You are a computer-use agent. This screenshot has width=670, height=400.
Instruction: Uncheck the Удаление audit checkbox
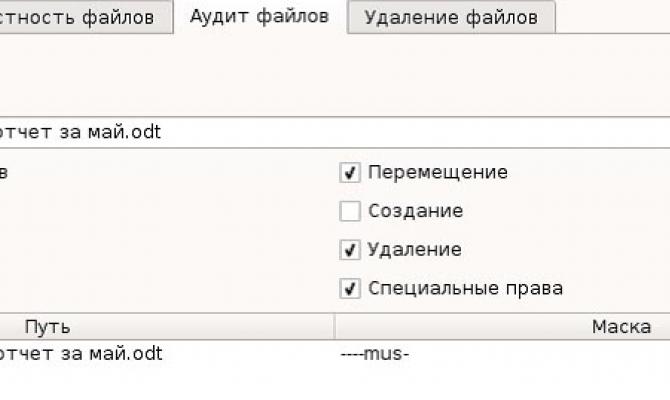[350, 250]
